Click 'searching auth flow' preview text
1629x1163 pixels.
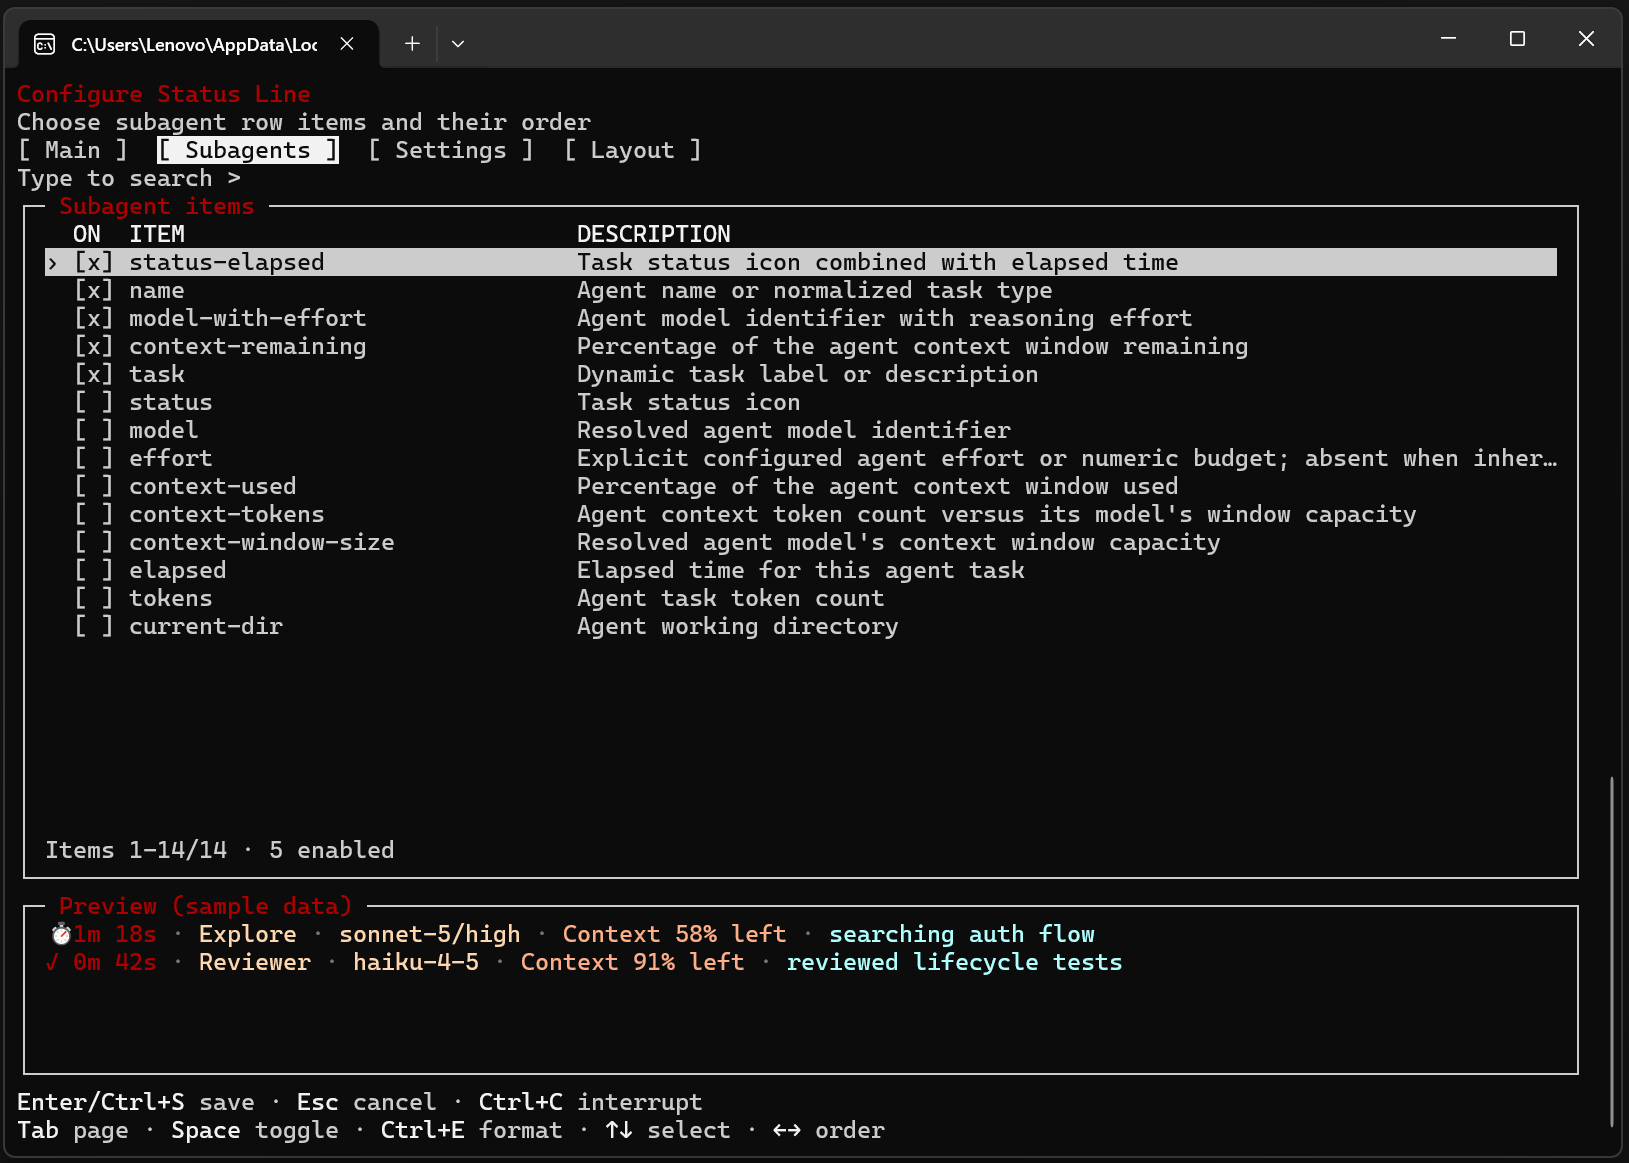tap(962, 934)
